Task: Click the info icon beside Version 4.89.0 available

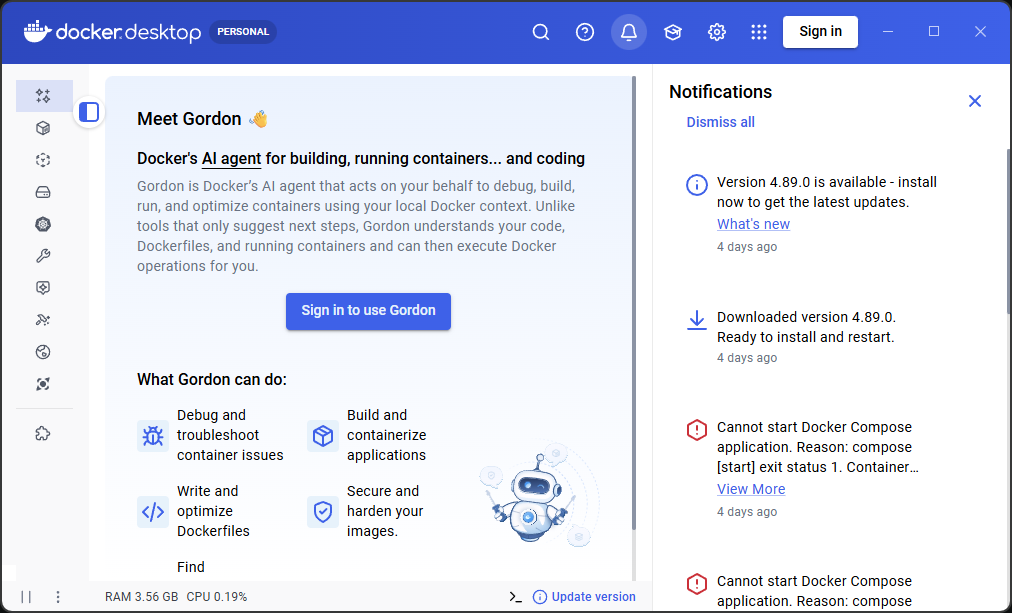Action: tap(696, 185)
